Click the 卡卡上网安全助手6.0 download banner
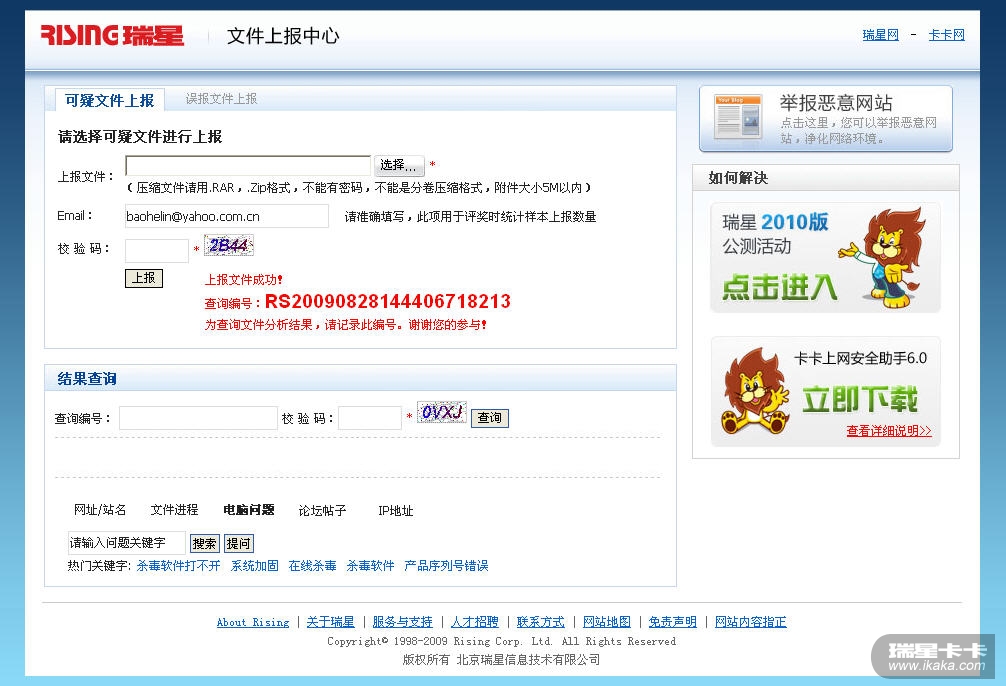The height and width of the screenshot is (686, 1006). pos(826,391)
